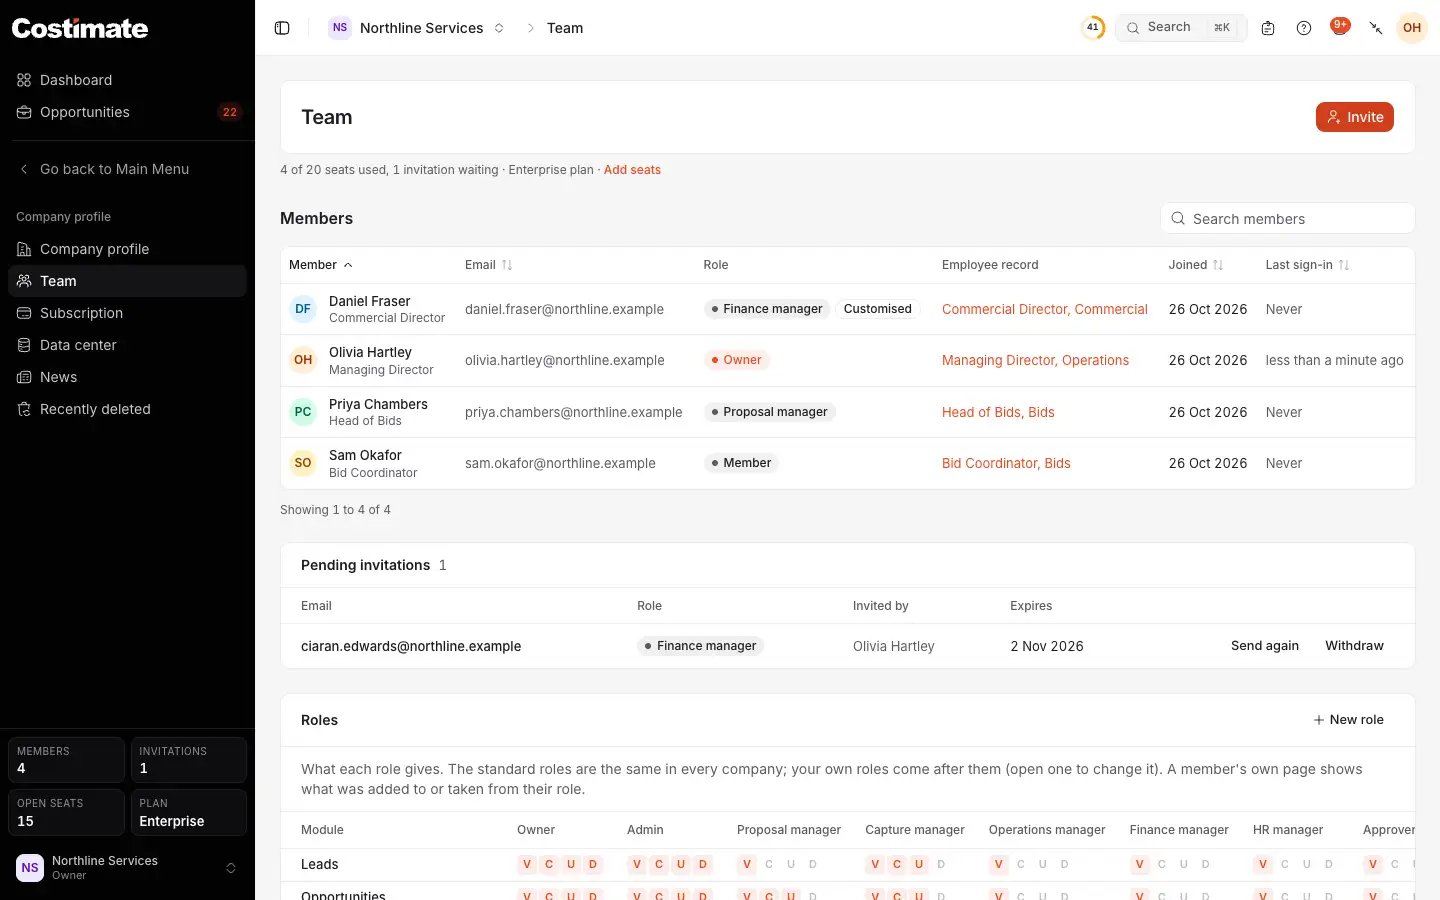This screenshot has height=900, width=1440.
Task: Open the Commercial Director, Commercial employee record
Action: click(x=1045, y=309)
